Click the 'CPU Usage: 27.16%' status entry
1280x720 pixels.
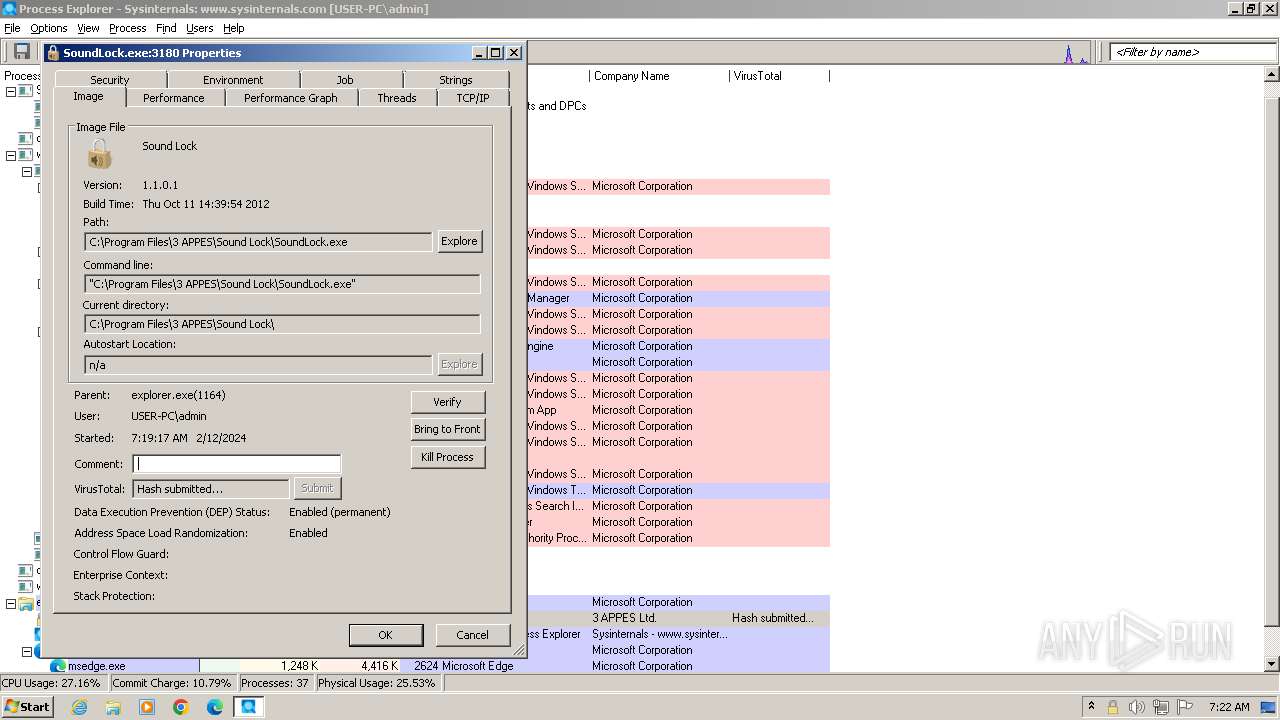pyautogui.click(x=51, y=683)
